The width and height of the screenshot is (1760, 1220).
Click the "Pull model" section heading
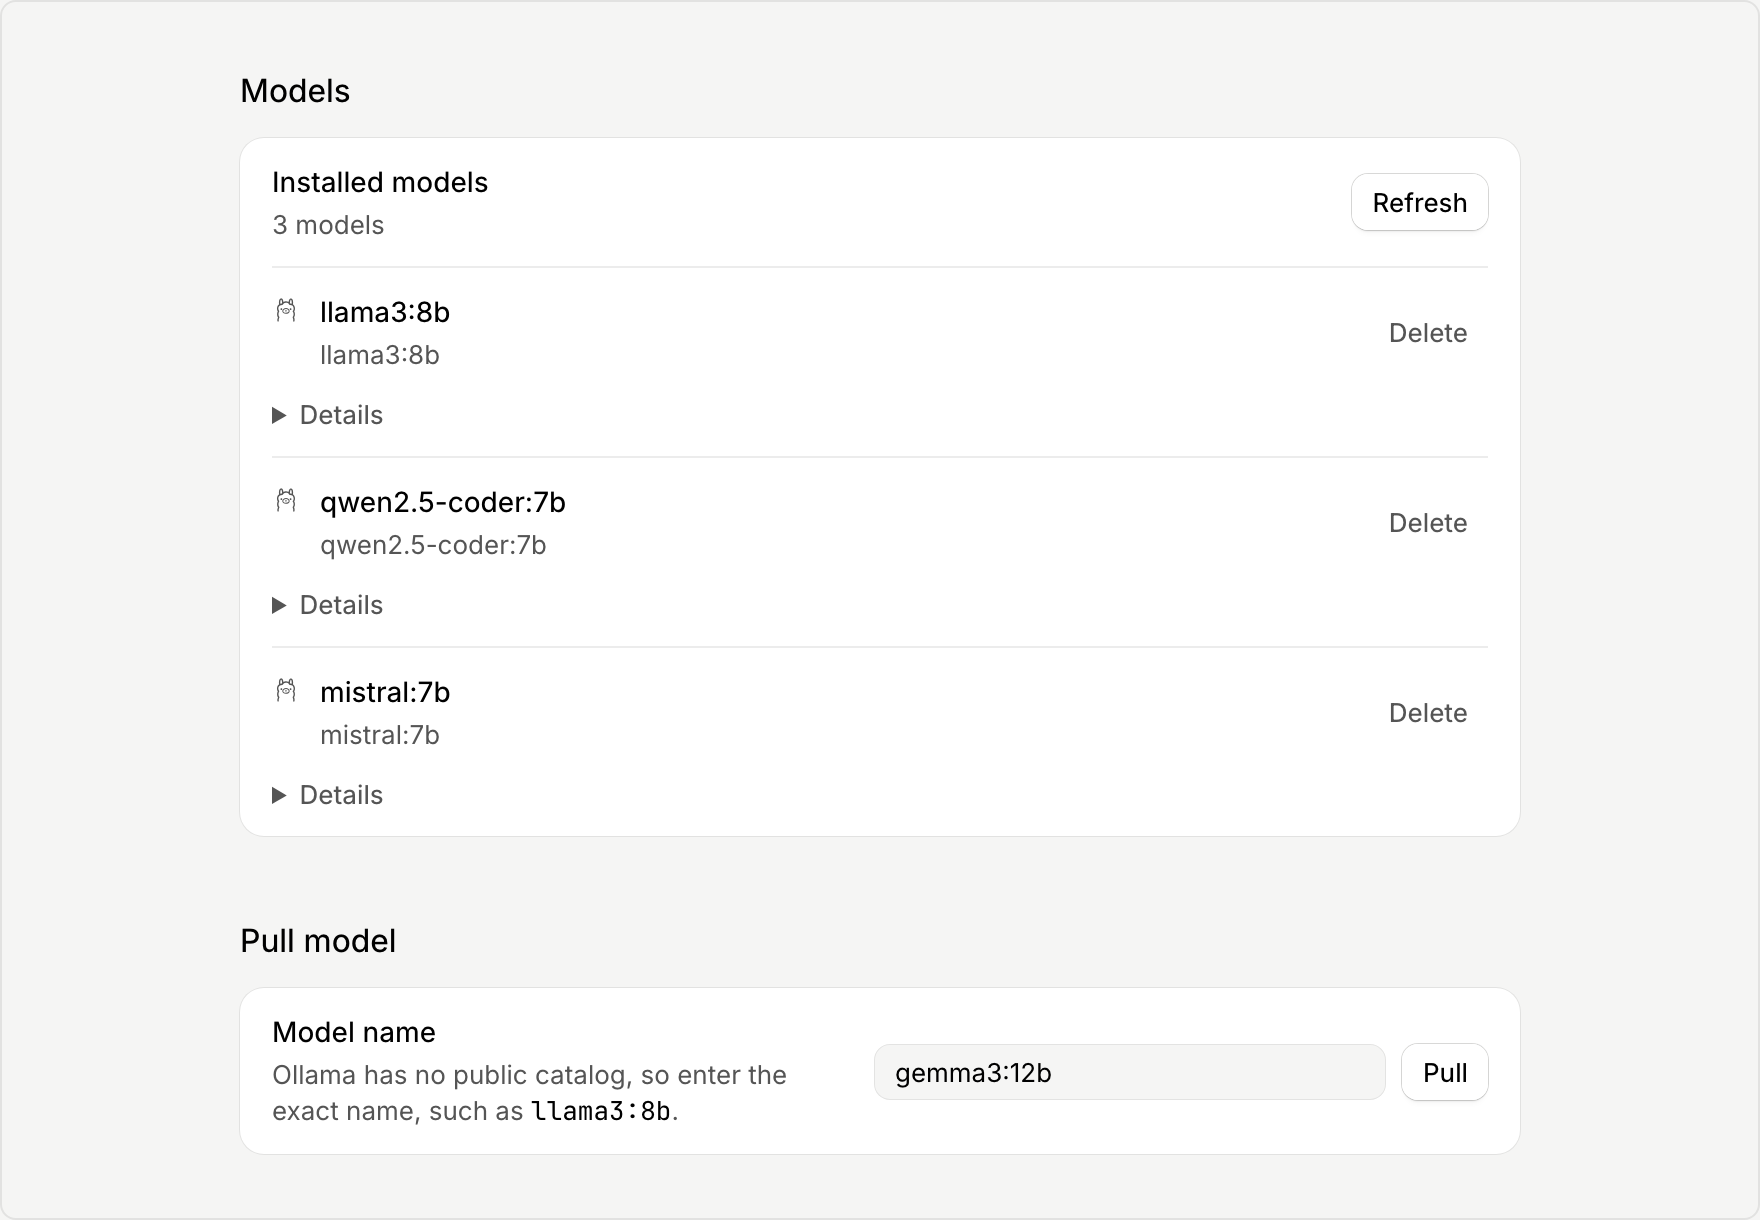(x=318, y=941)
